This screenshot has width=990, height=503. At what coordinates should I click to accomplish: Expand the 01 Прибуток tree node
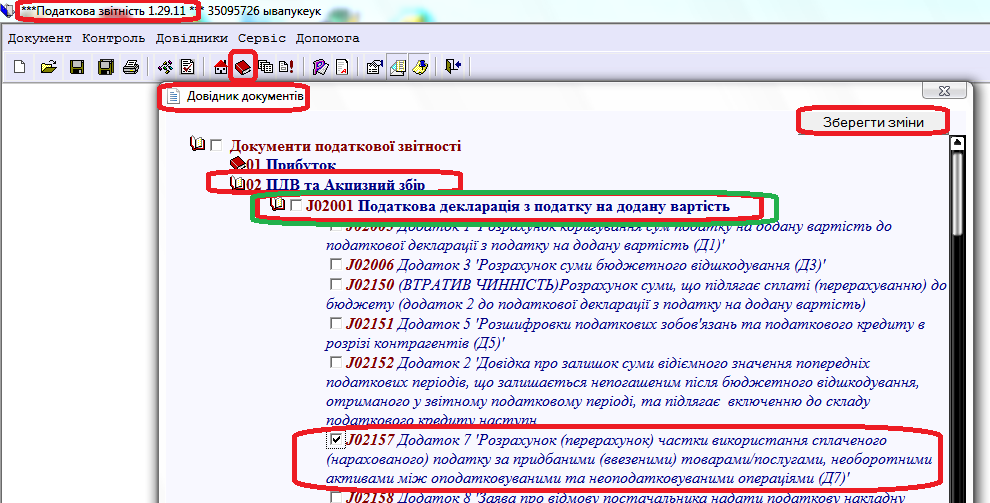click(x=237, y=164)
